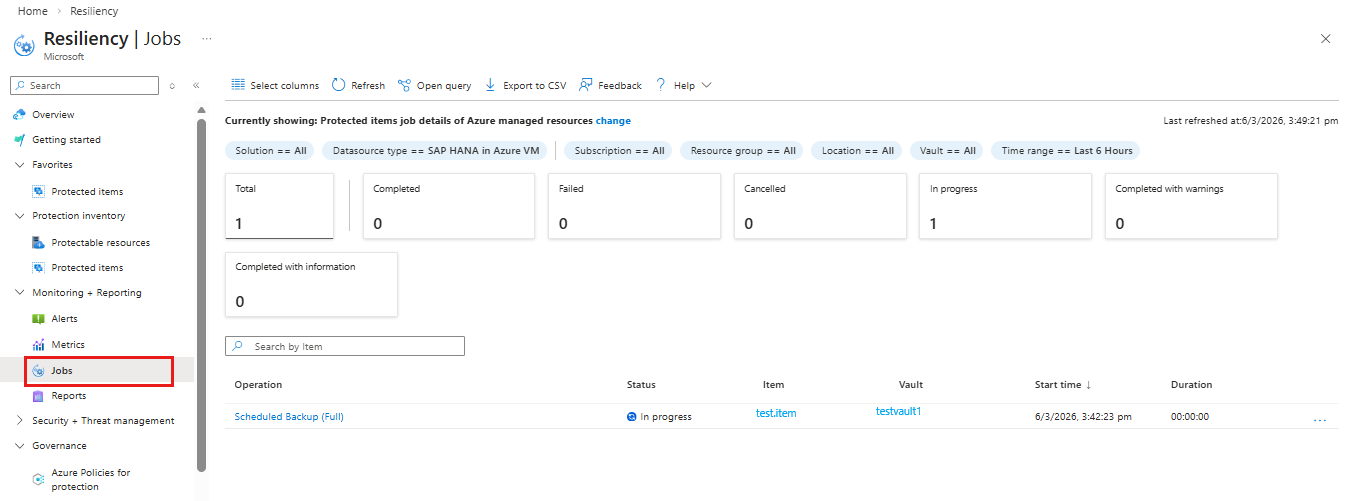Open the ellipsis next to Resiliency Jobs title
The image size is (1350, 501).
tap(207, 38)
